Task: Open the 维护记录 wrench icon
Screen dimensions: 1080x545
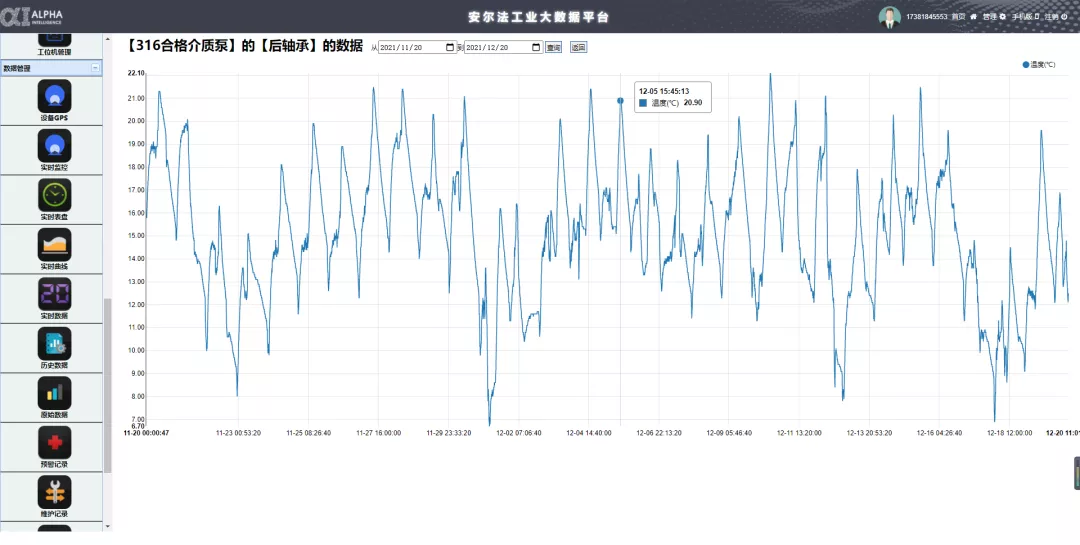Action: (x=54, y=492)
